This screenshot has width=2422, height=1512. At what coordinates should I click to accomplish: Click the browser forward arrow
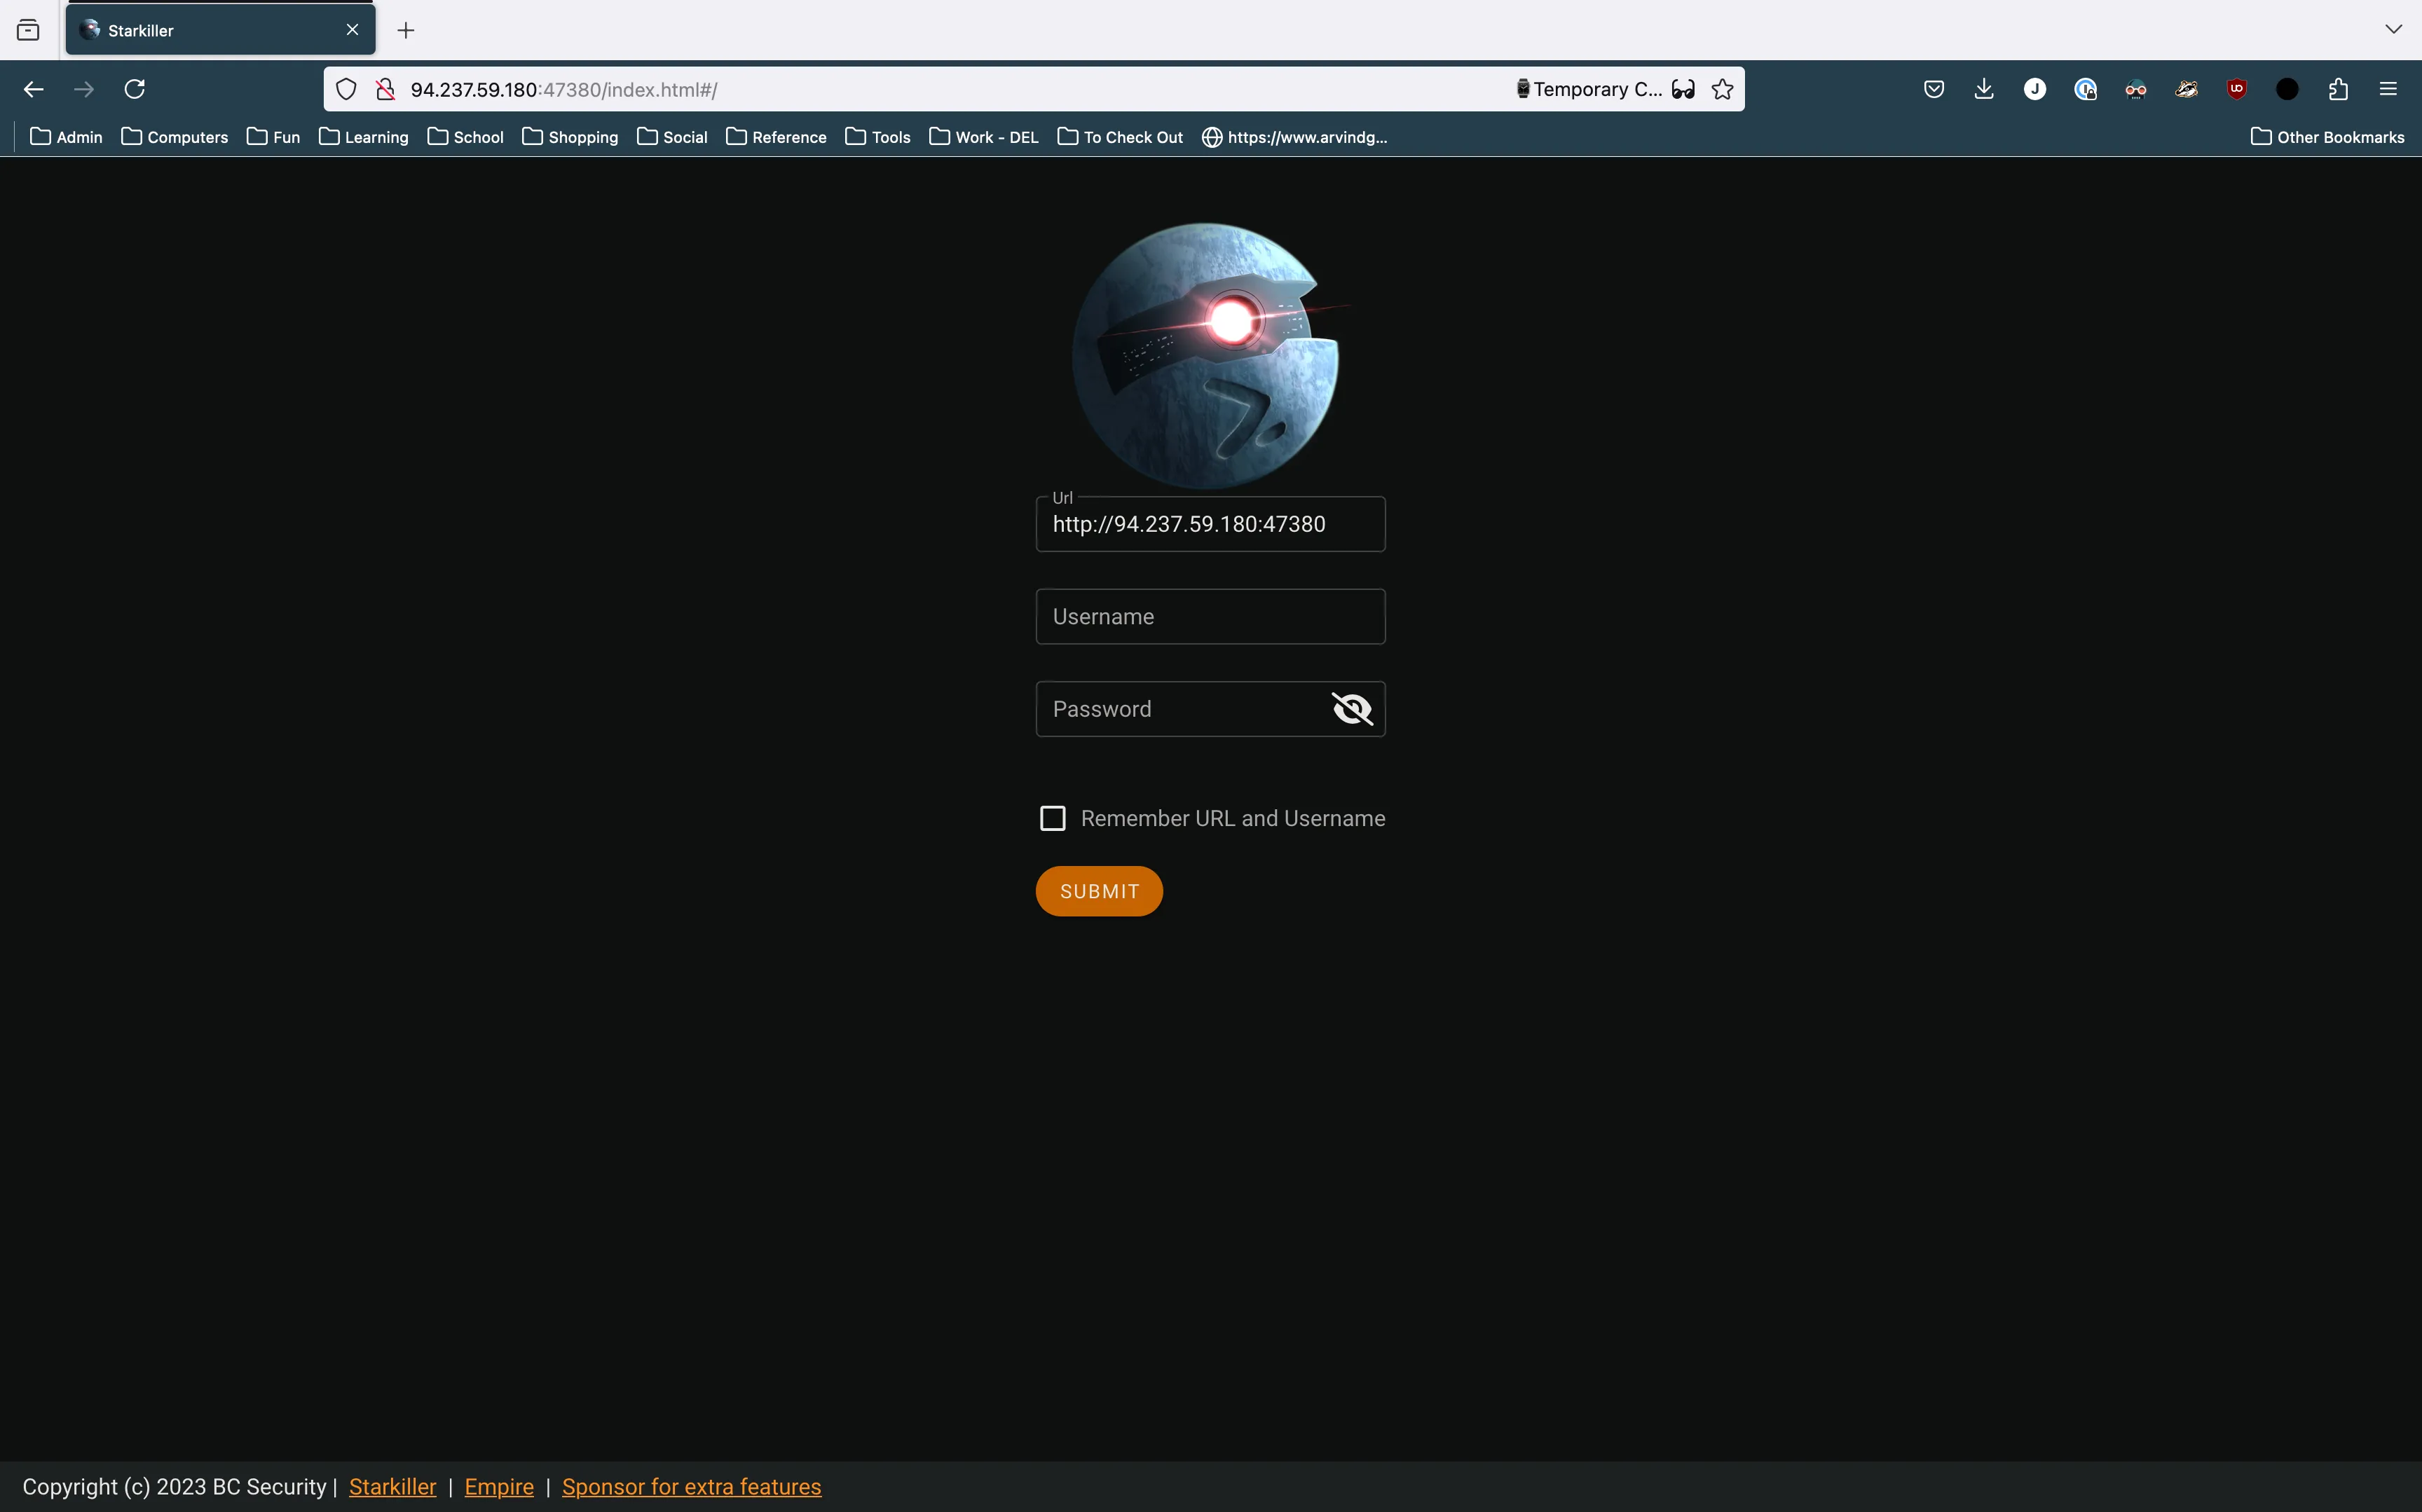pyautogui.click(x=84, y=89)
